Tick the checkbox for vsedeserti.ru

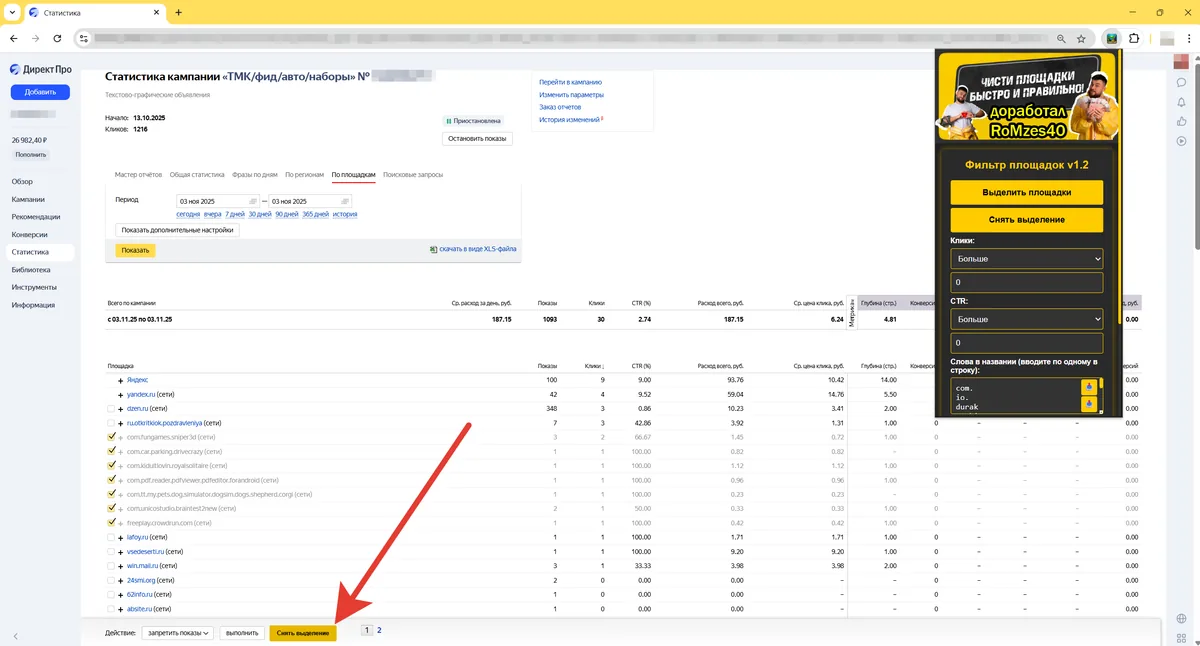[111, 552]
